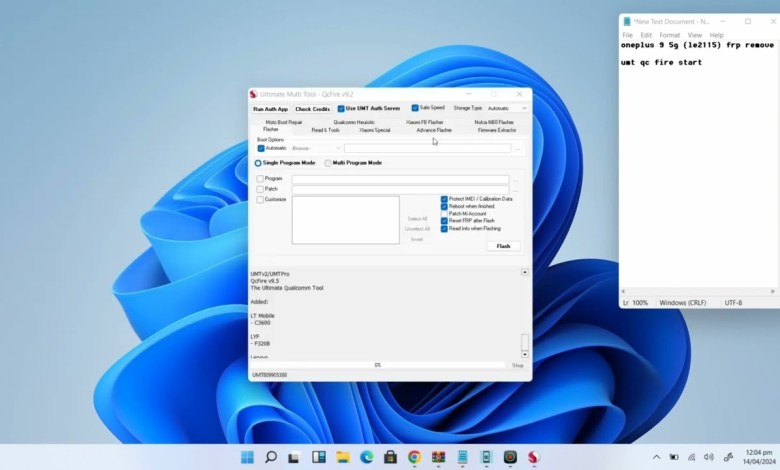Viewport: 780px width, 470px height.
Task: Enable the Customize checkbox
Action: pyautogui.click(x=260, y=199)
